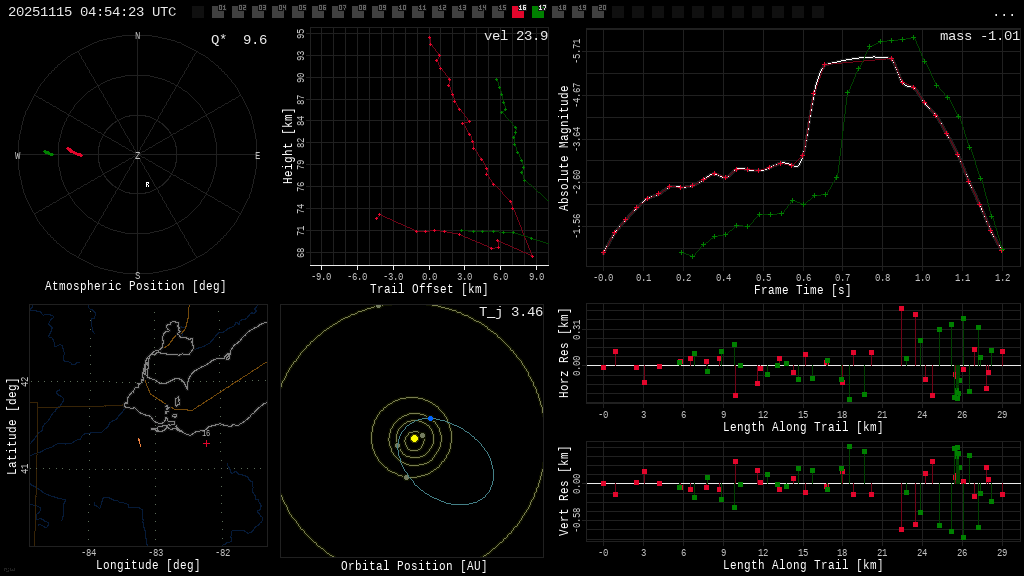
Task: Click the S compass label on polar plot
Action: [138, 276]
